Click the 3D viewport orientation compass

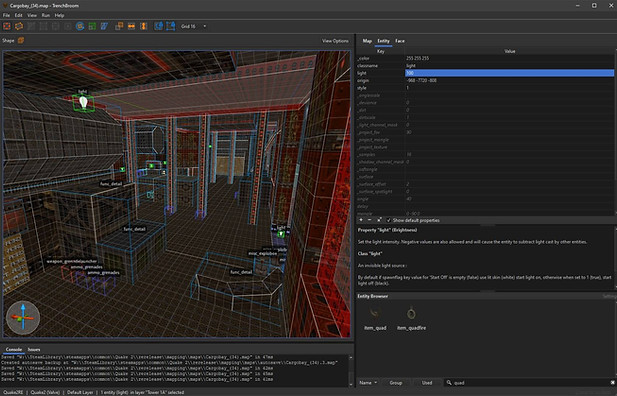23,318
